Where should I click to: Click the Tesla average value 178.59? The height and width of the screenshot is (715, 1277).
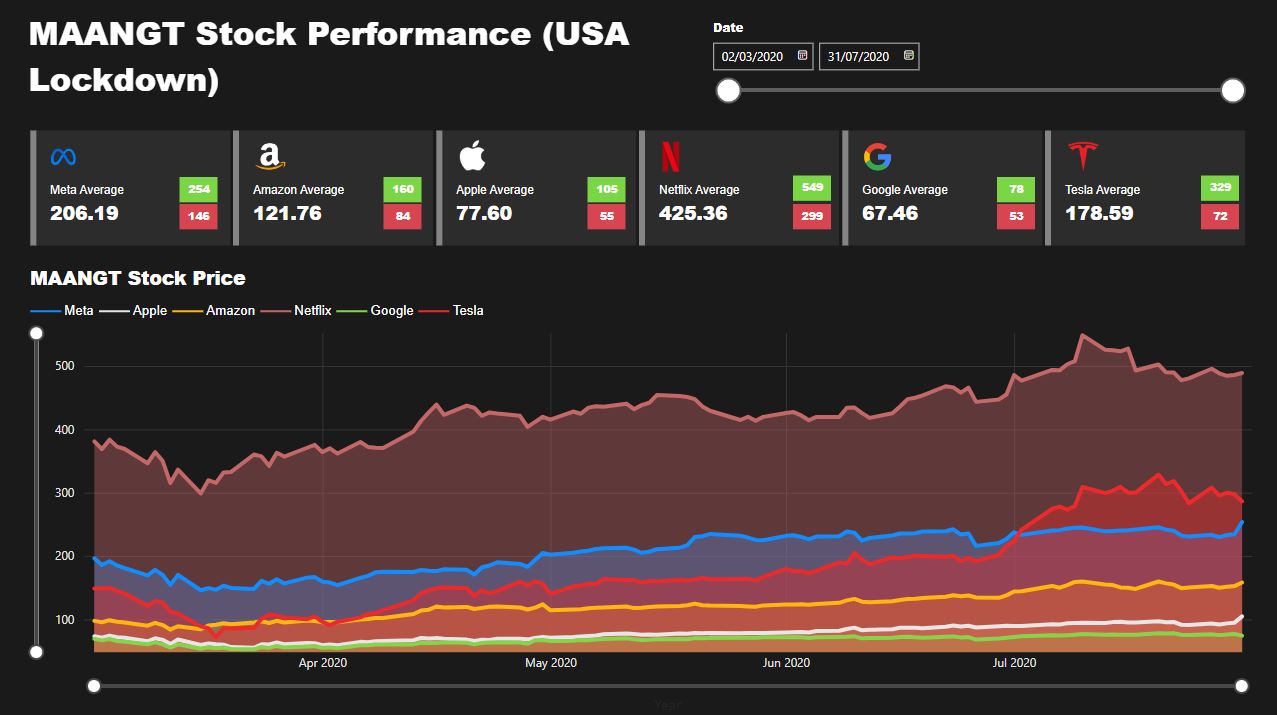1100,213
